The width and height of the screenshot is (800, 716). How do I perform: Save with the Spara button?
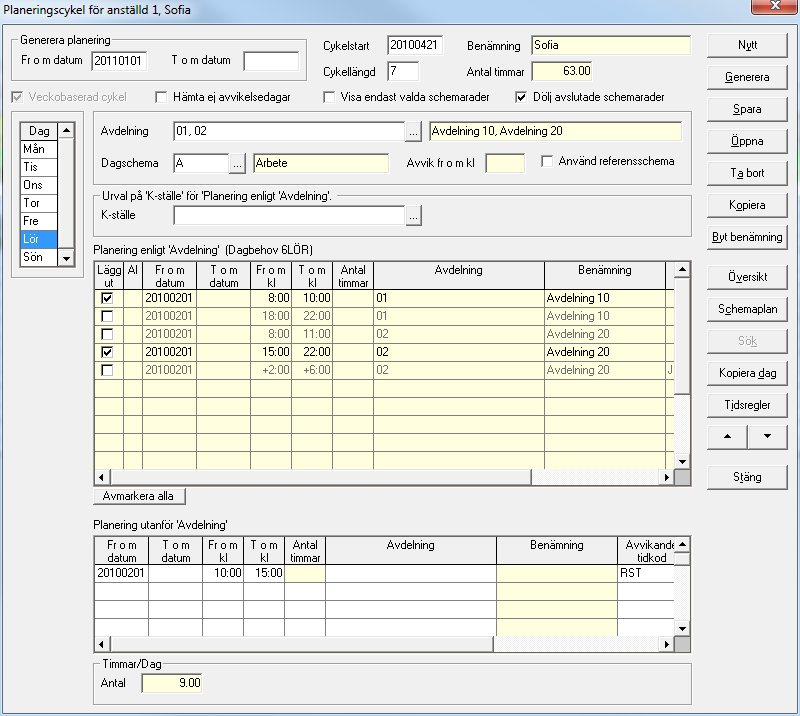pyautogui.click(x=747, y=109)
